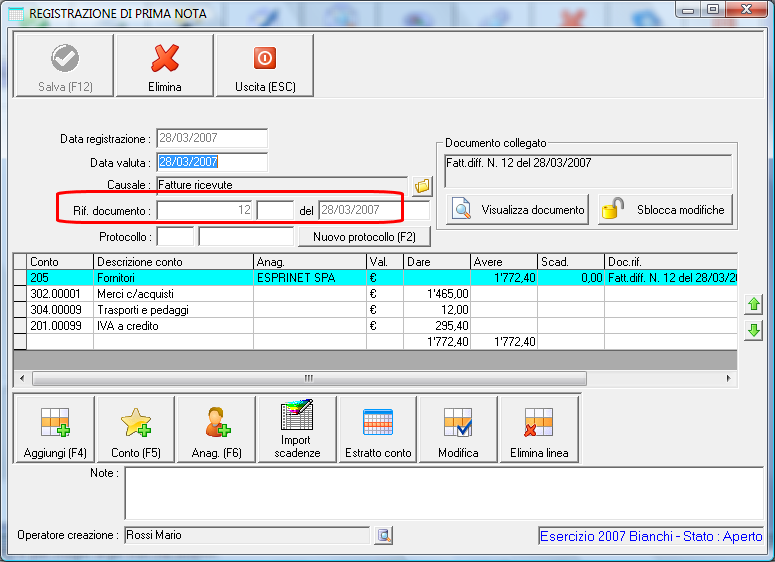Click the Uscita (ESC) exit button
The image size is (775, 562).
(265, 65)
